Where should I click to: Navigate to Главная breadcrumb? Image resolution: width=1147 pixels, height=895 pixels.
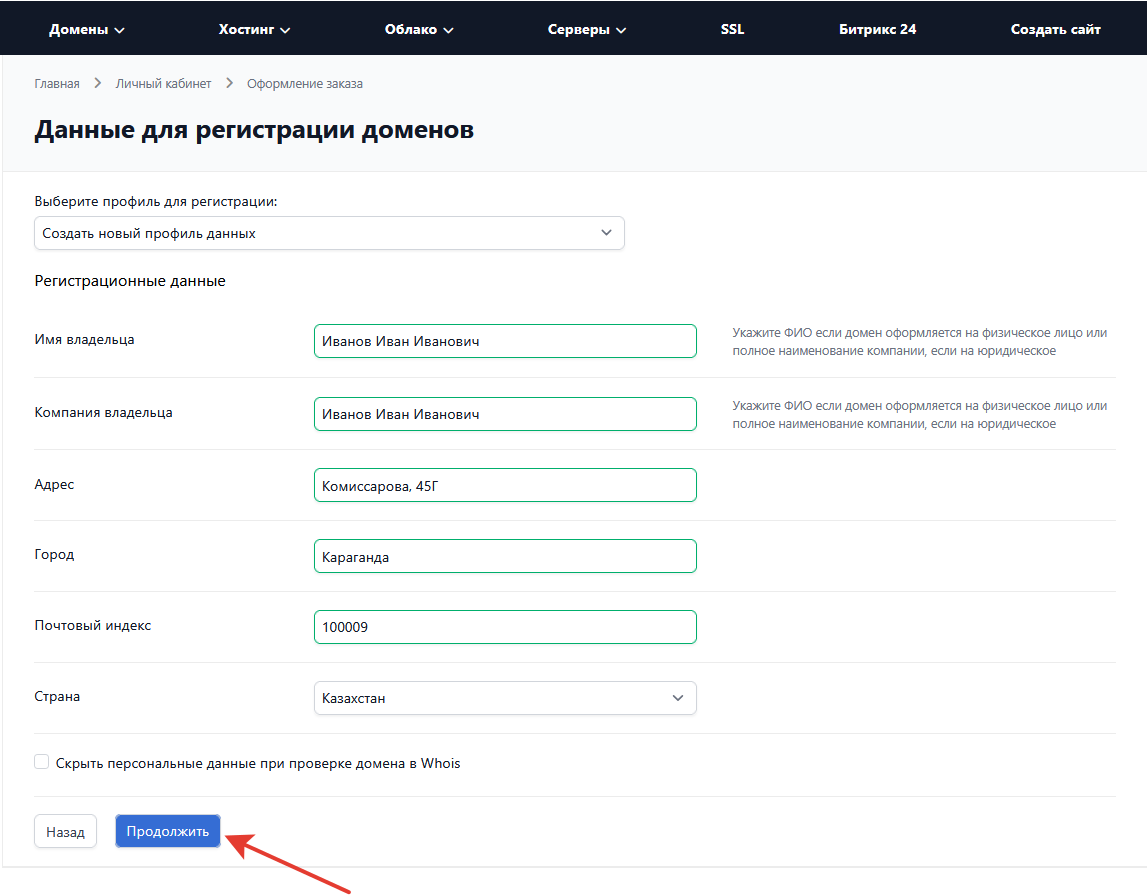[x=57, y=84]
